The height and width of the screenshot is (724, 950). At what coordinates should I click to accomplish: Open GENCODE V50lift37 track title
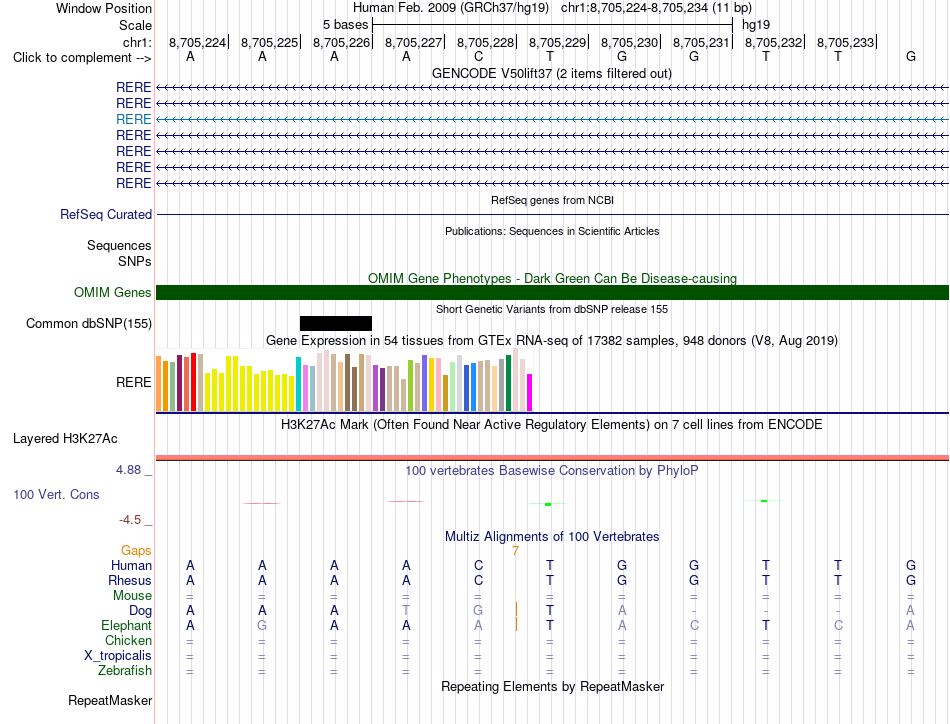[x=551, y=73]
